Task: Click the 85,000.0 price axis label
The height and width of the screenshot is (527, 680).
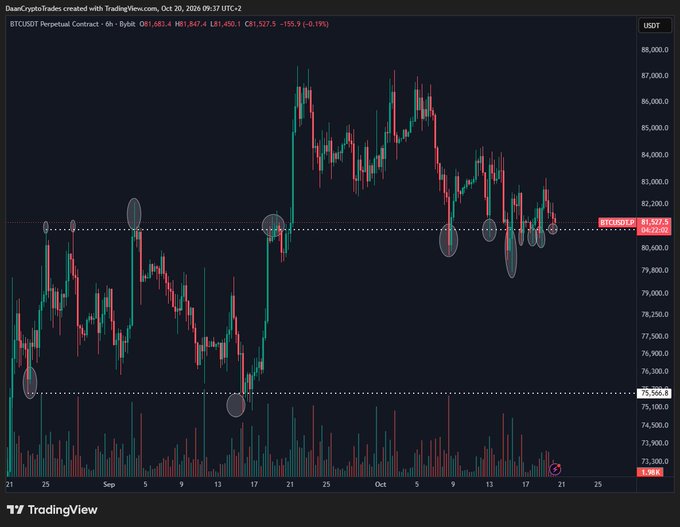Action: [x=655, y=128]
